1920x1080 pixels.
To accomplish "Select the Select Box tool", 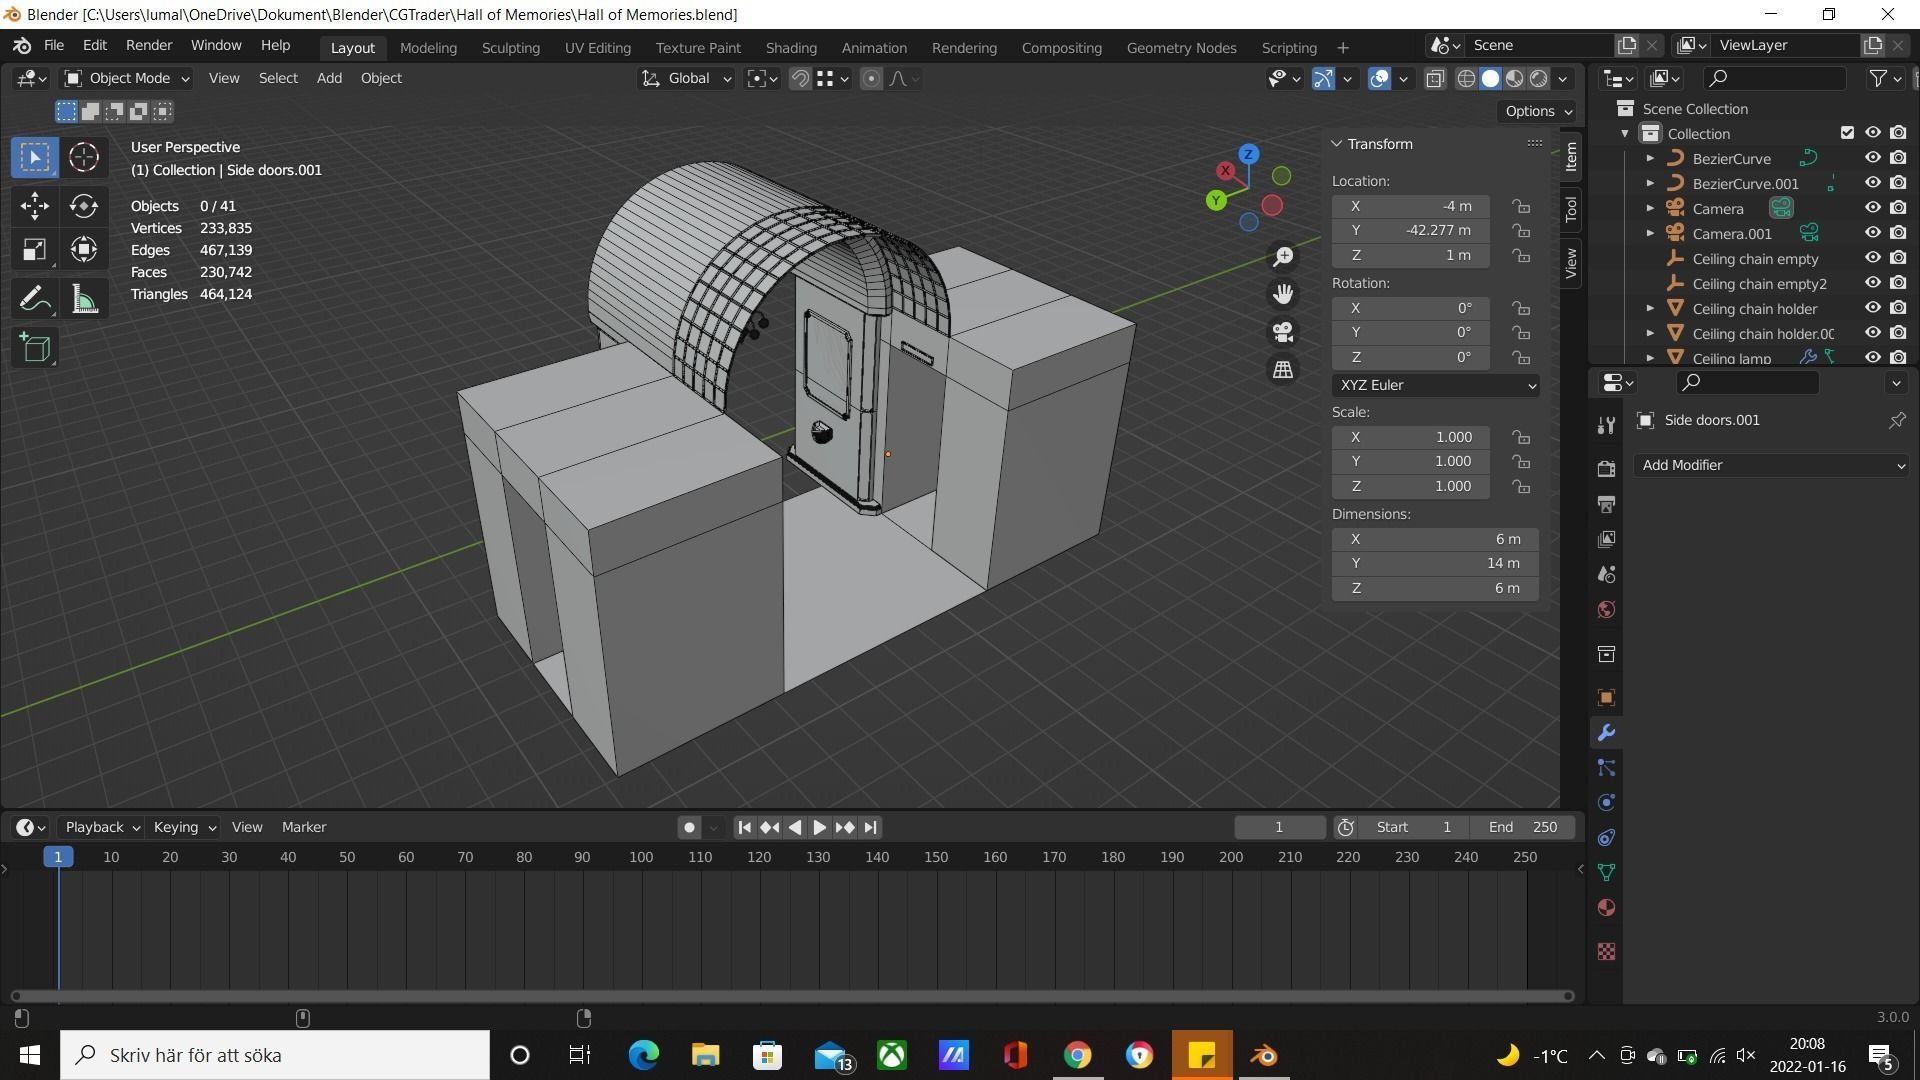I will tap(35, 158).
